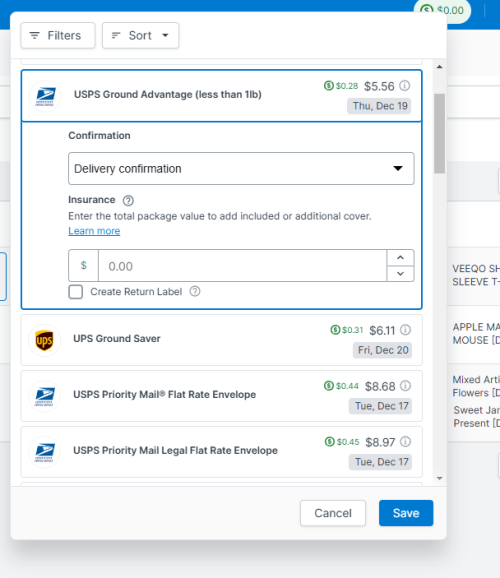Click the insurance package value input field
The width and height of the screenshot is (500, 578).
coord(242,266)
